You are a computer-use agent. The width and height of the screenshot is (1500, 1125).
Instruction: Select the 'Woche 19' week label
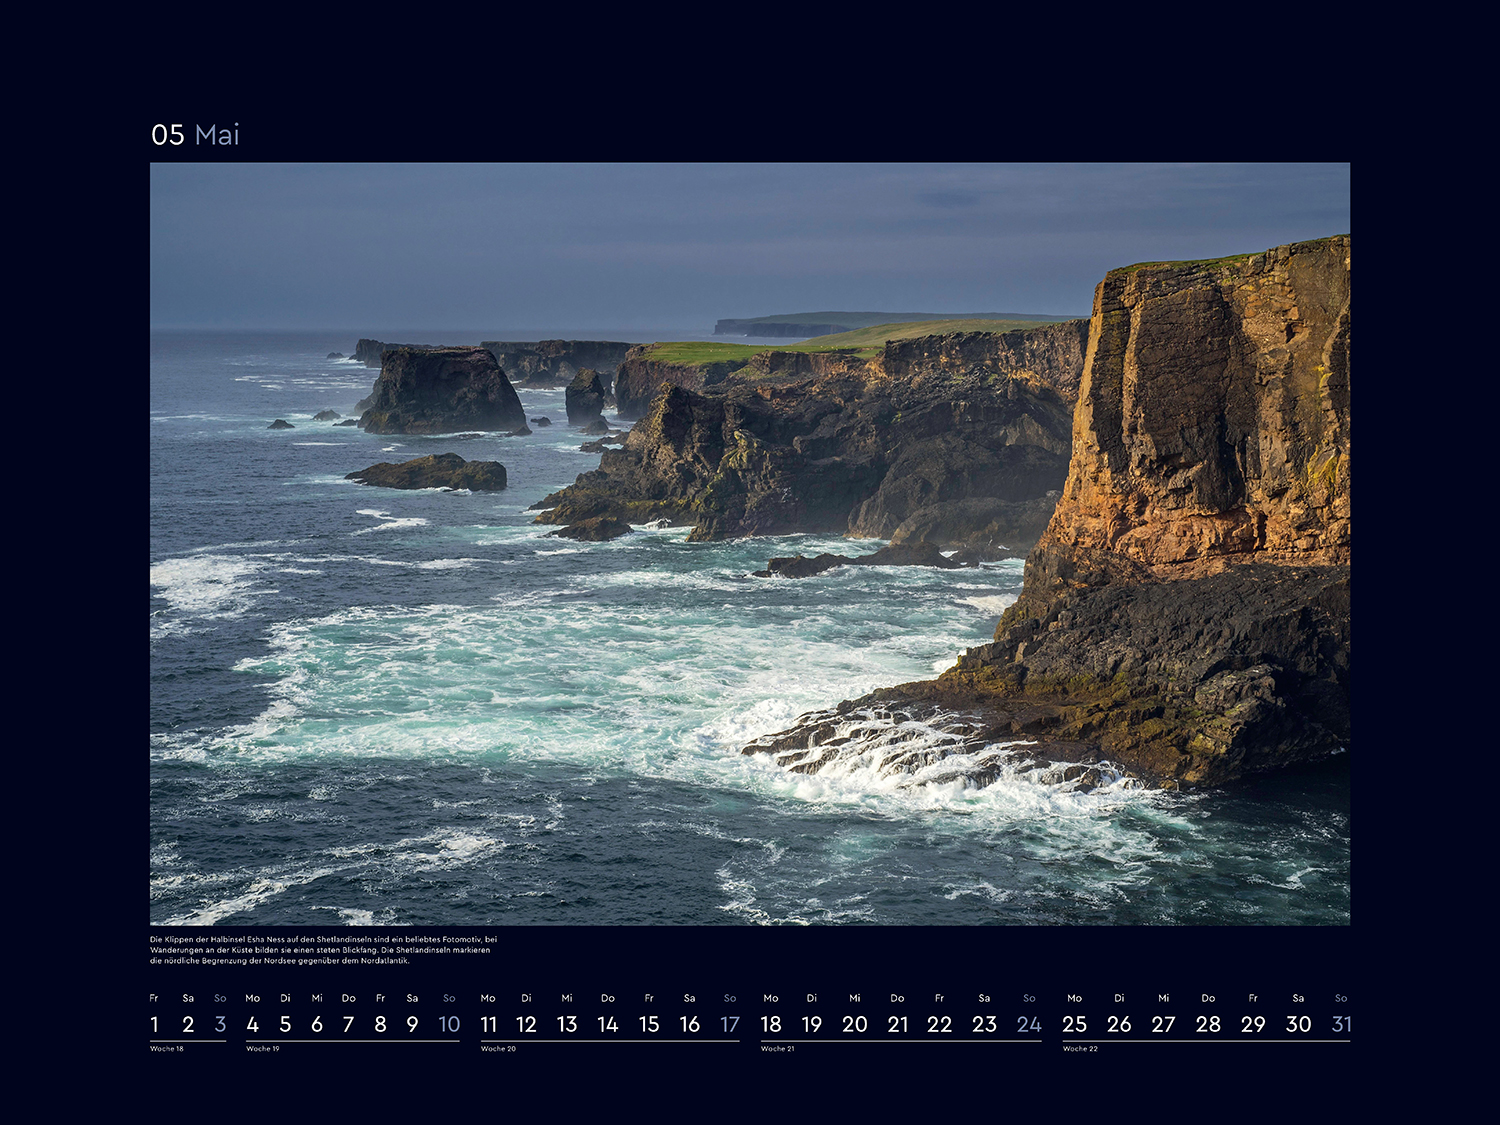(x=263, y=1049)
